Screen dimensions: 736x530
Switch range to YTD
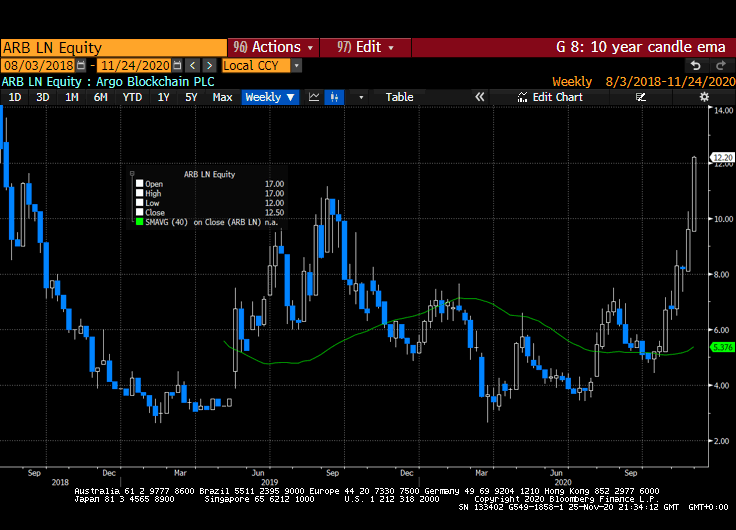pos(132,97)
